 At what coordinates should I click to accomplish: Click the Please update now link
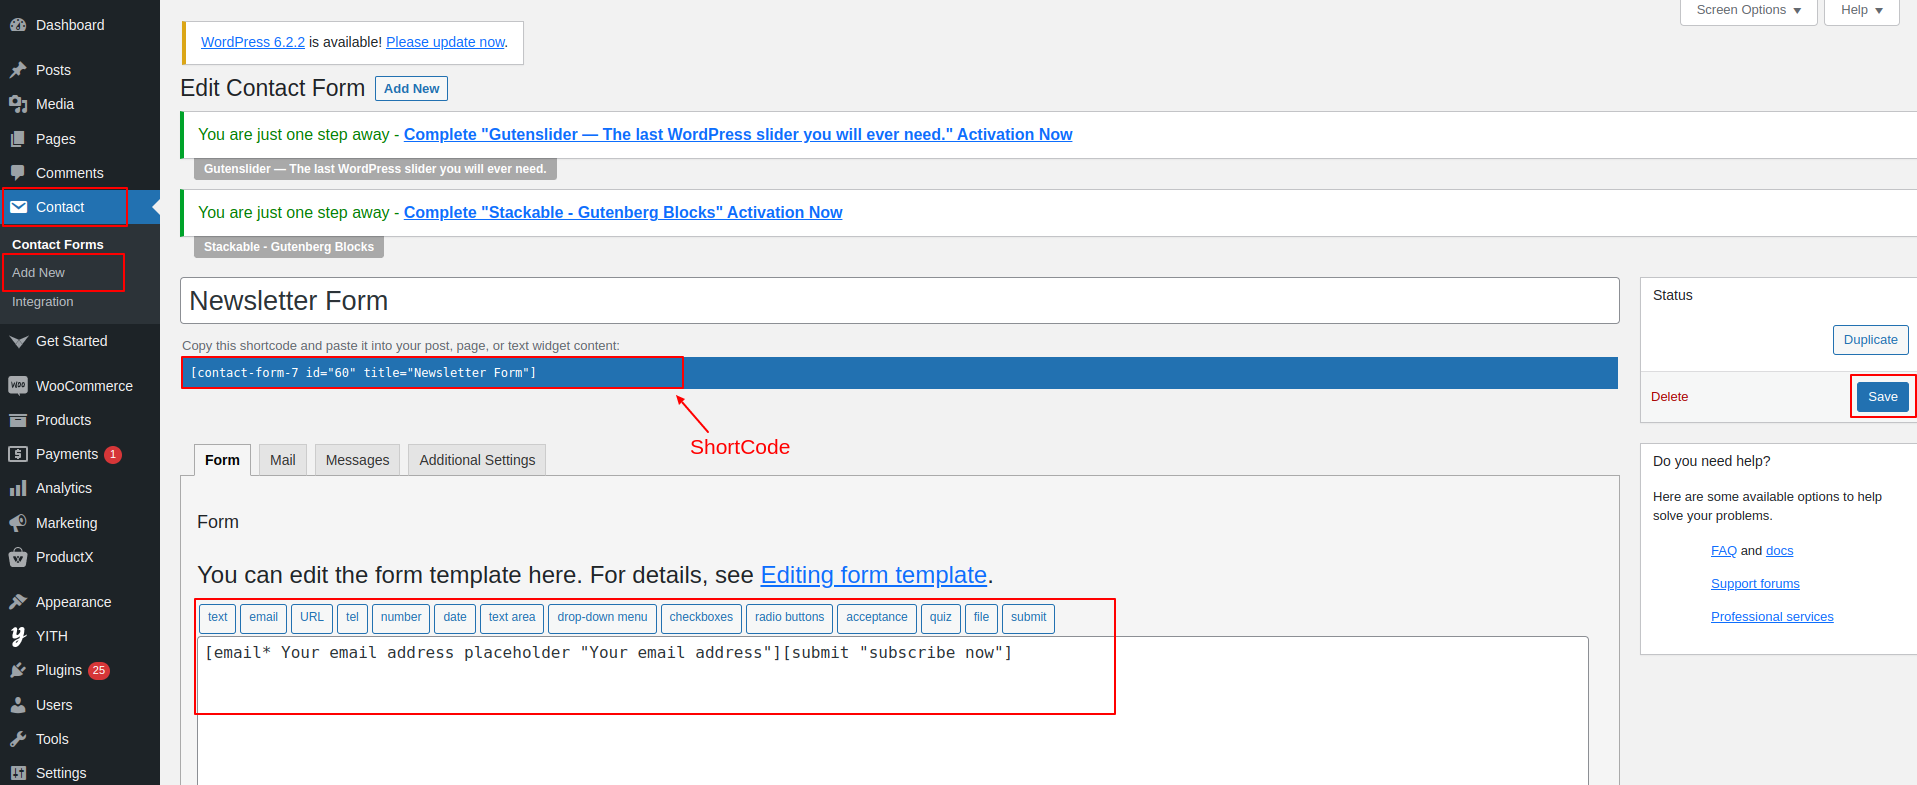tap(446, 42)
